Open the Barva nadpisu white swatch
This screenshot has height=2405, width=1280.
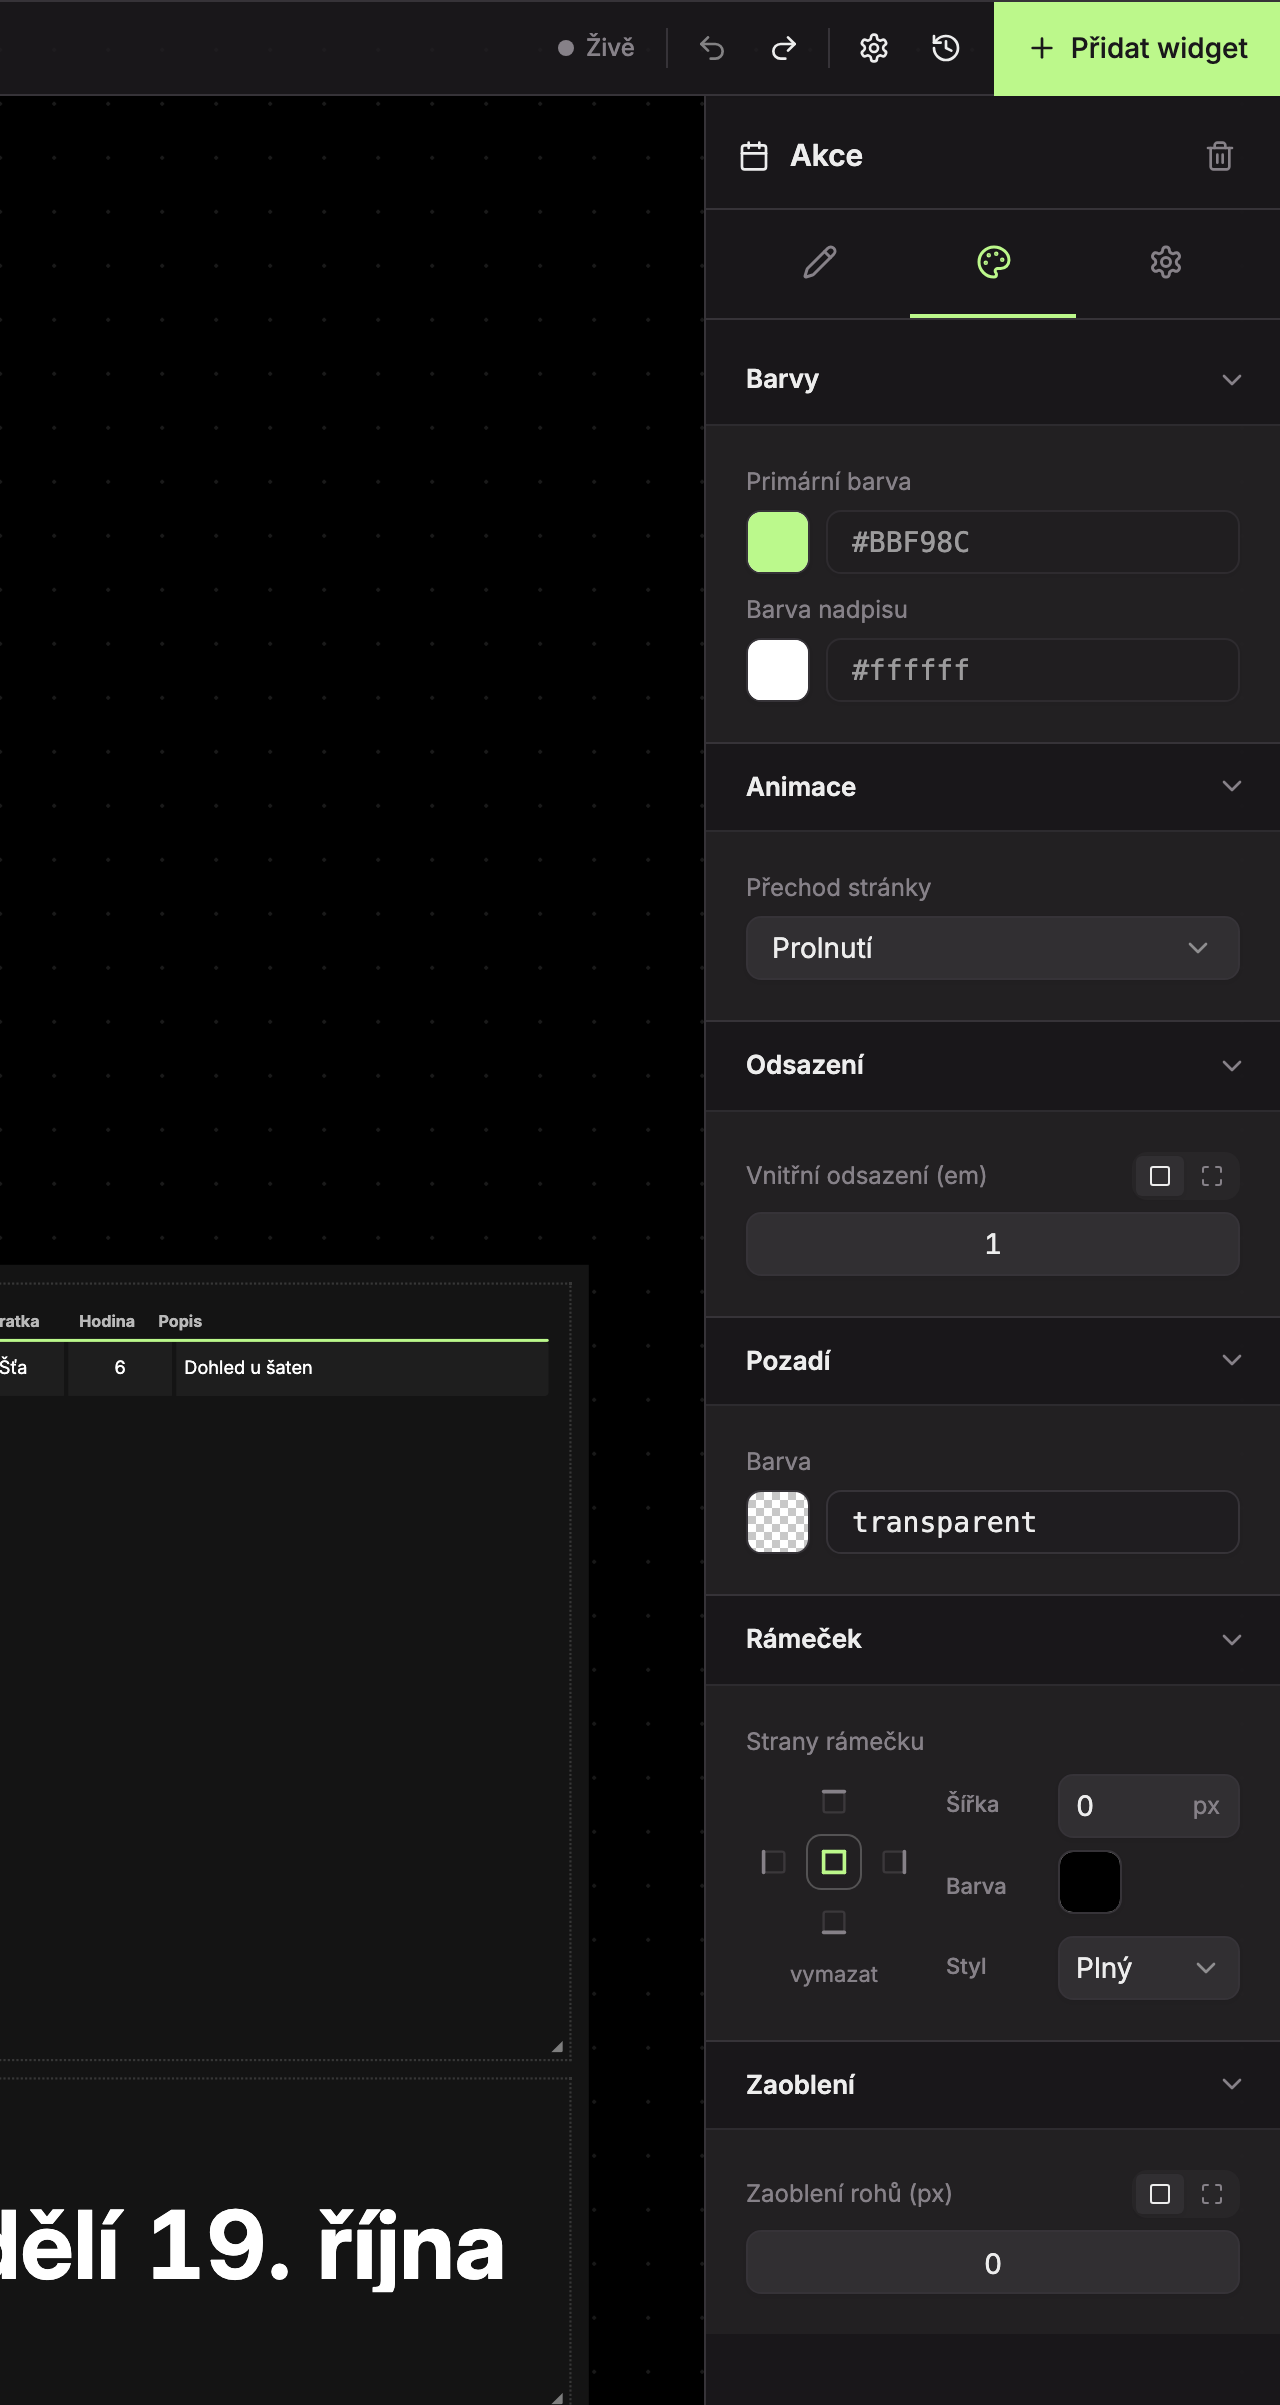tap(778, 670)
